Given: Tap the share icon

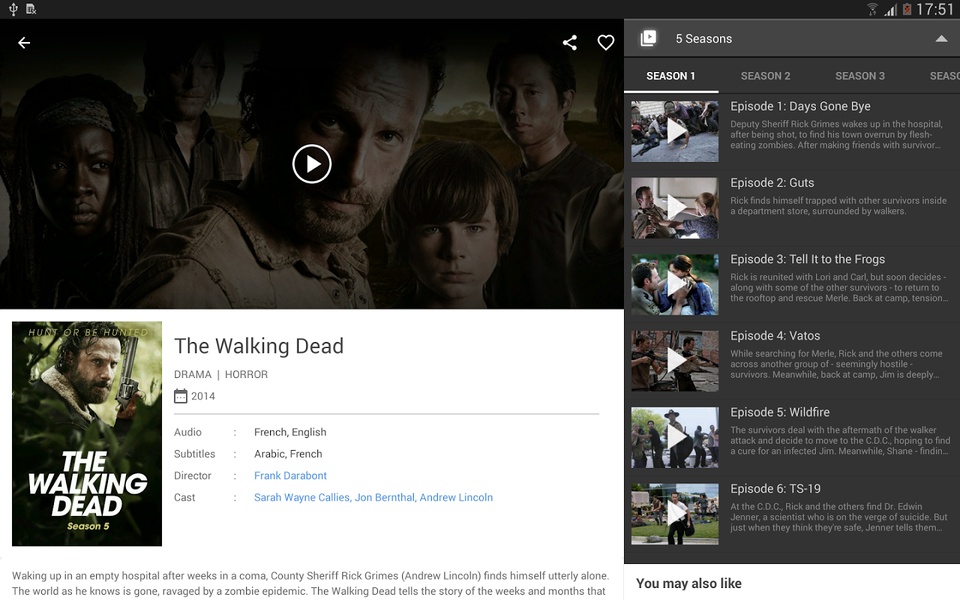Looking at the screenshot, I should 570,42.
